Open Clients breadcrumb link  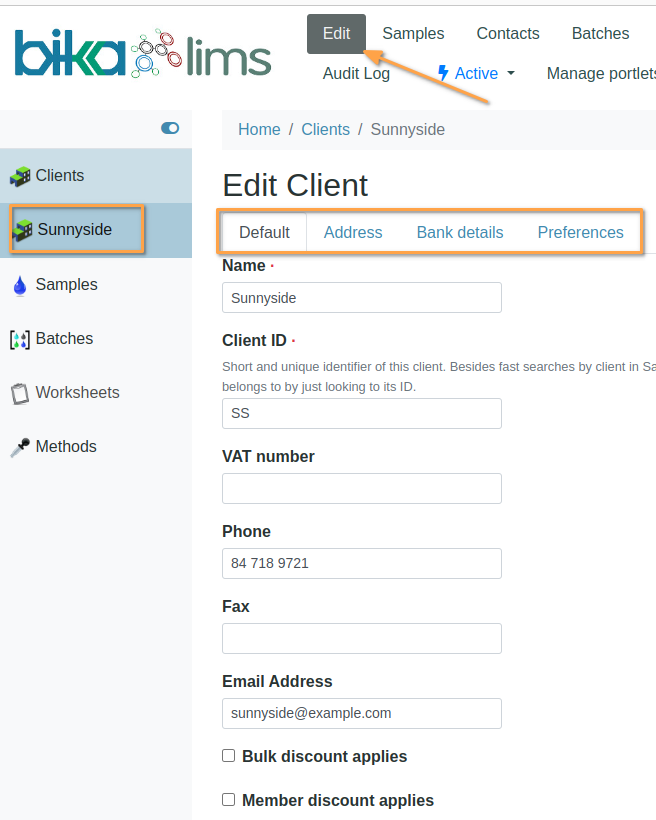click(325, 129)
